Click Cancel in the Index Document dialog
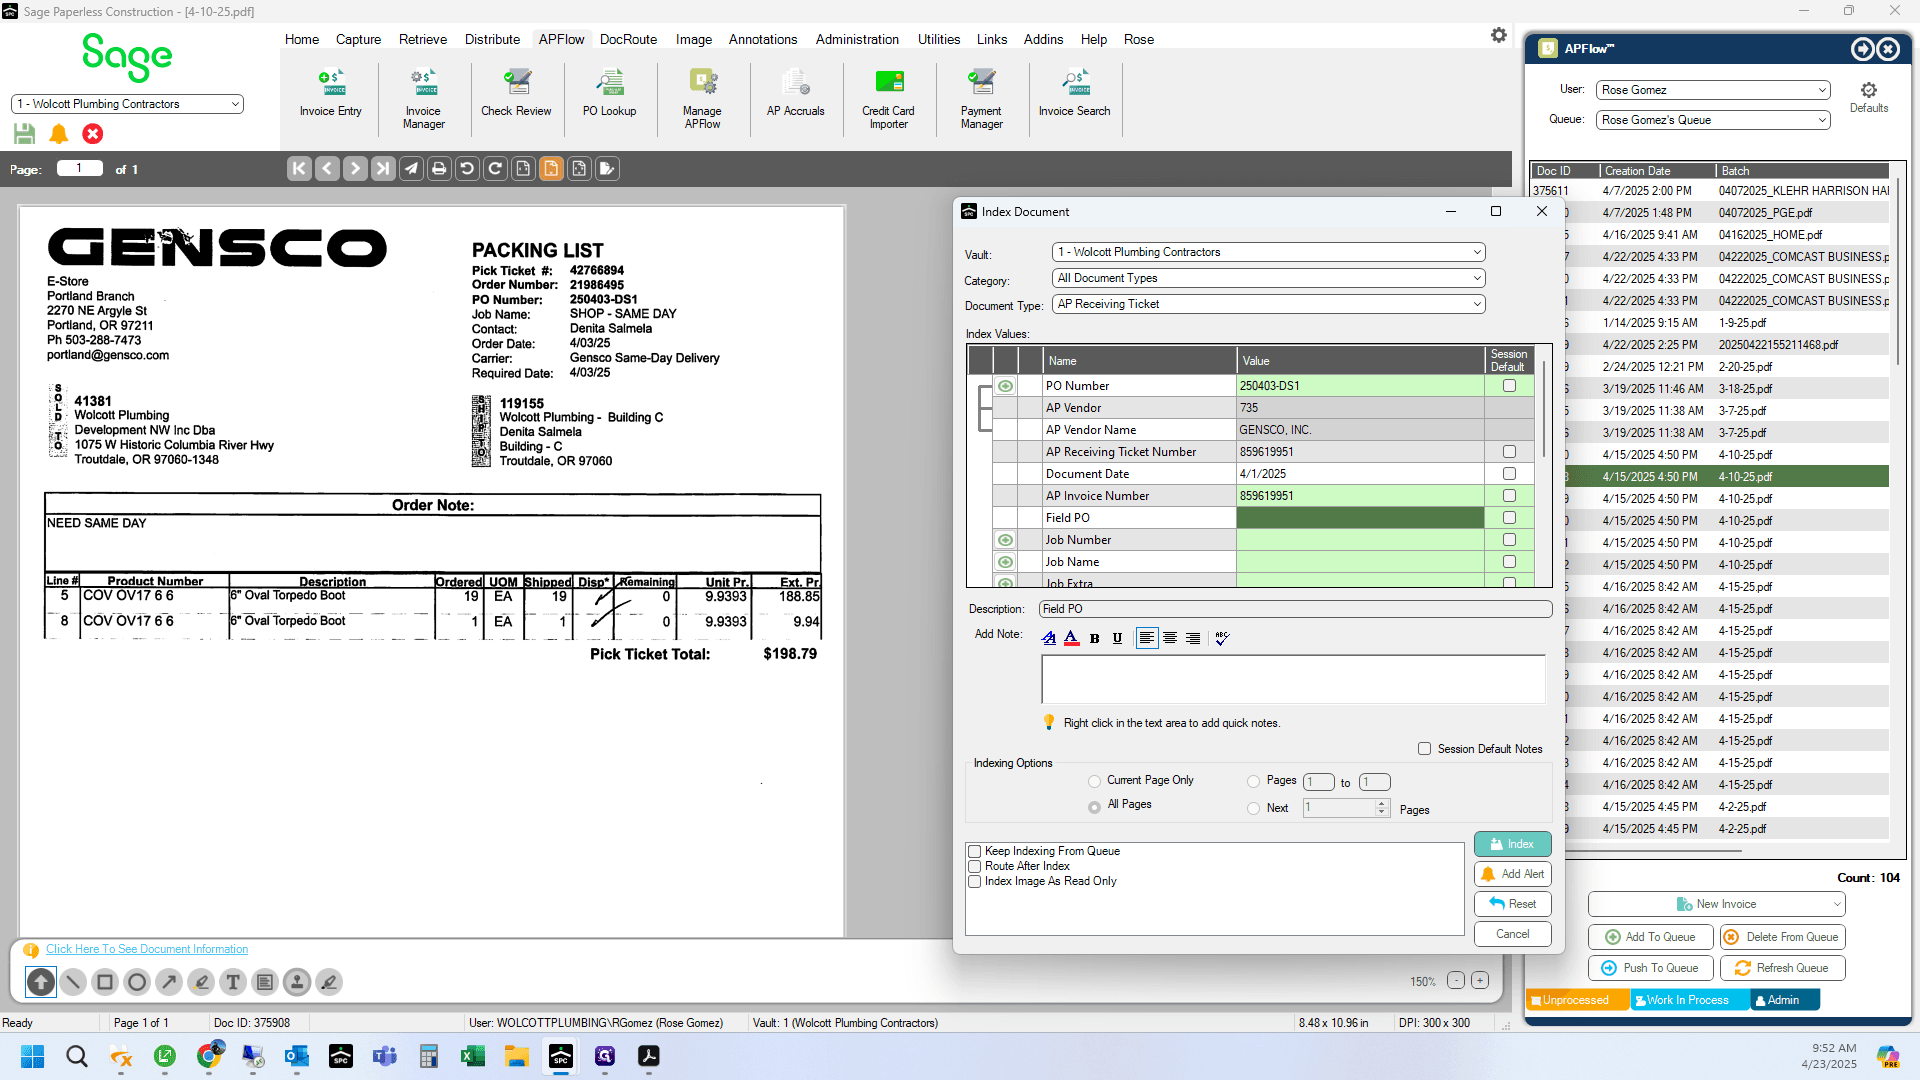This screenshot has width=1920, height=1080. click(x=1512, y=934)
